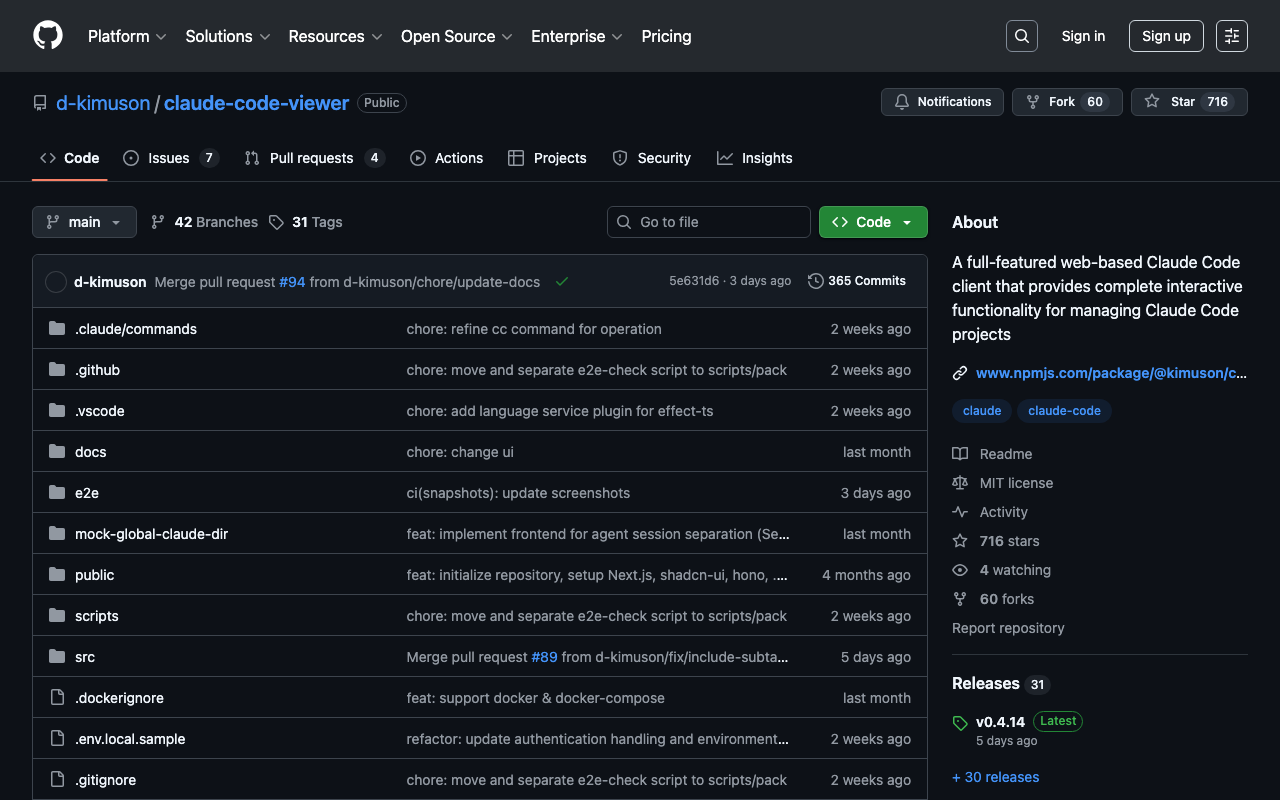This screenshot has width=1280, height=800.
Task: Switch to the Issues tab
Action: pos(169,158)
